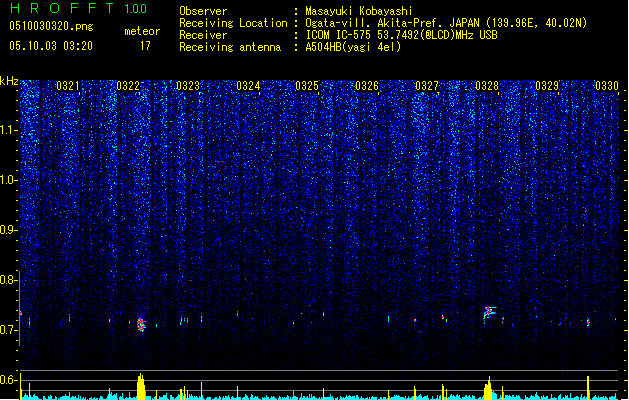This screenshot has width=629, height=400.
Task: Click the 0.7 frequency axis label
Action: coord(8,330)
